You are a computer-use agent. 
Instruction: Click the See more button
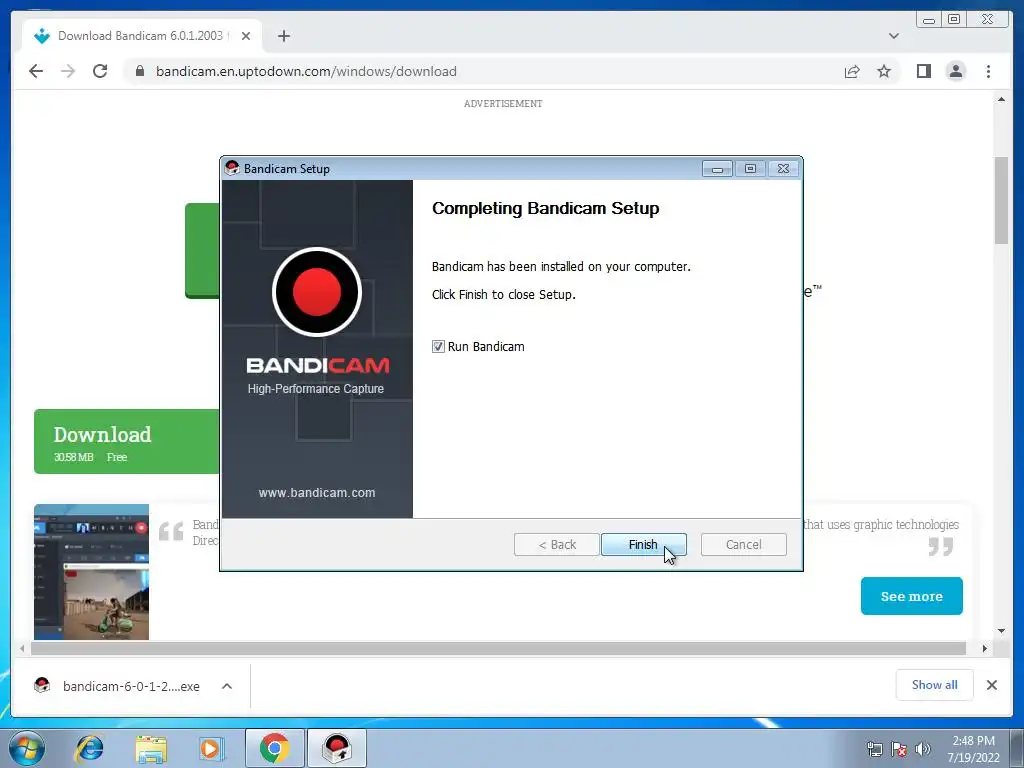(912, 596)
